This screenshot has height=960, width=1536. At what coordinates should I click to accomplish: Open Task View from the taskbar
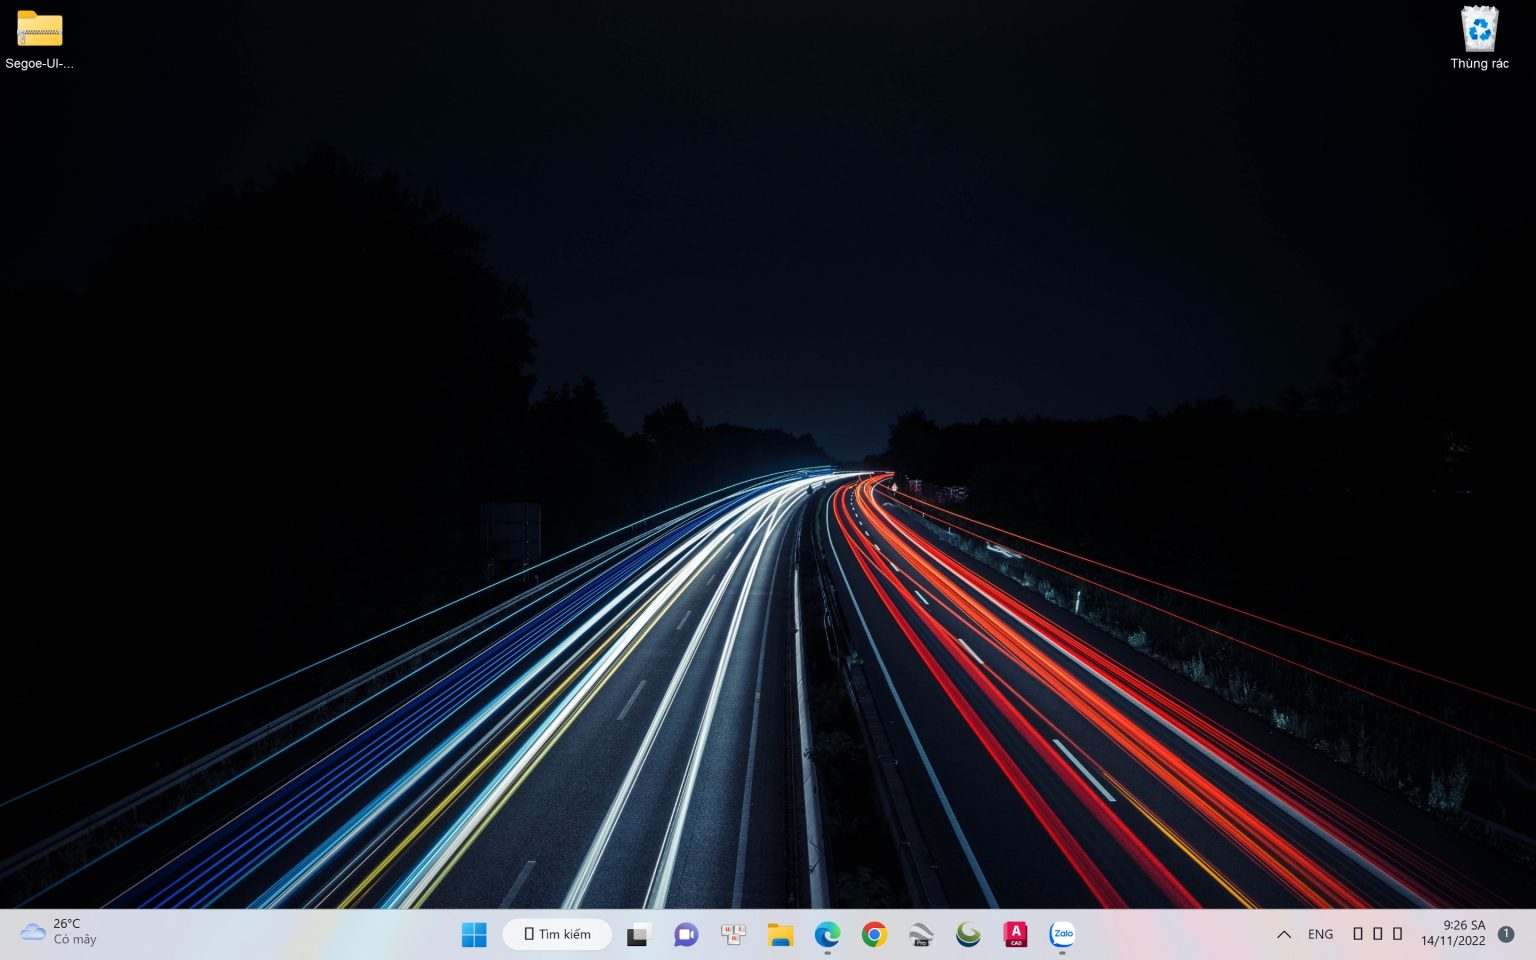637,935
